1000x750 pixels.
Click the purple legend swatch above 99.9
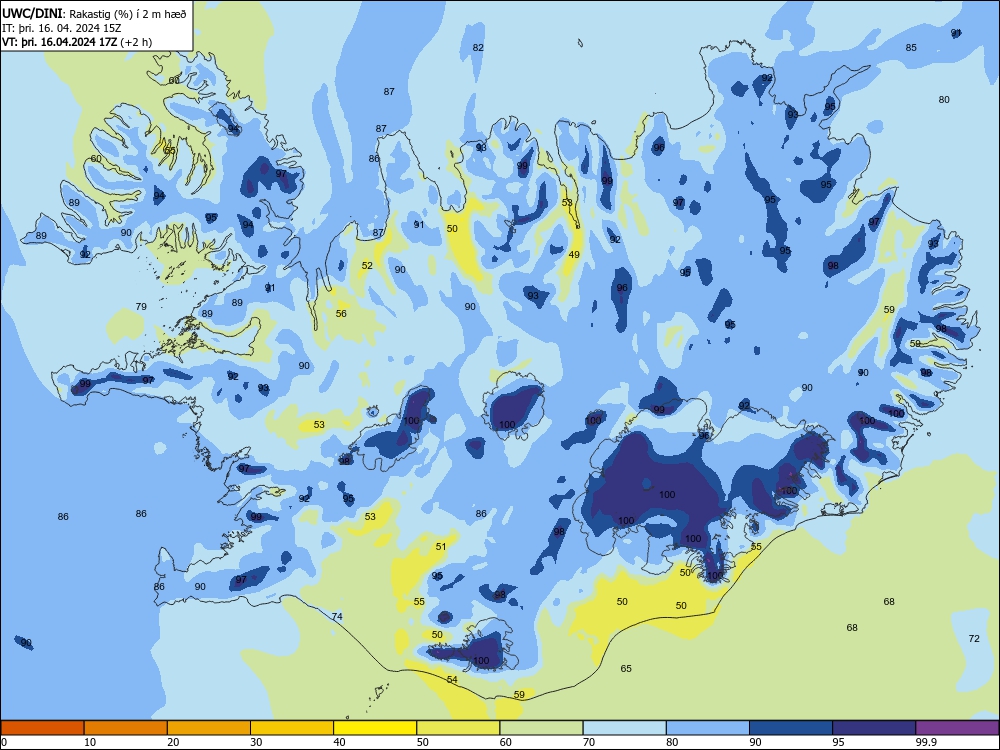pyautogui.click(x=957, y=728)
